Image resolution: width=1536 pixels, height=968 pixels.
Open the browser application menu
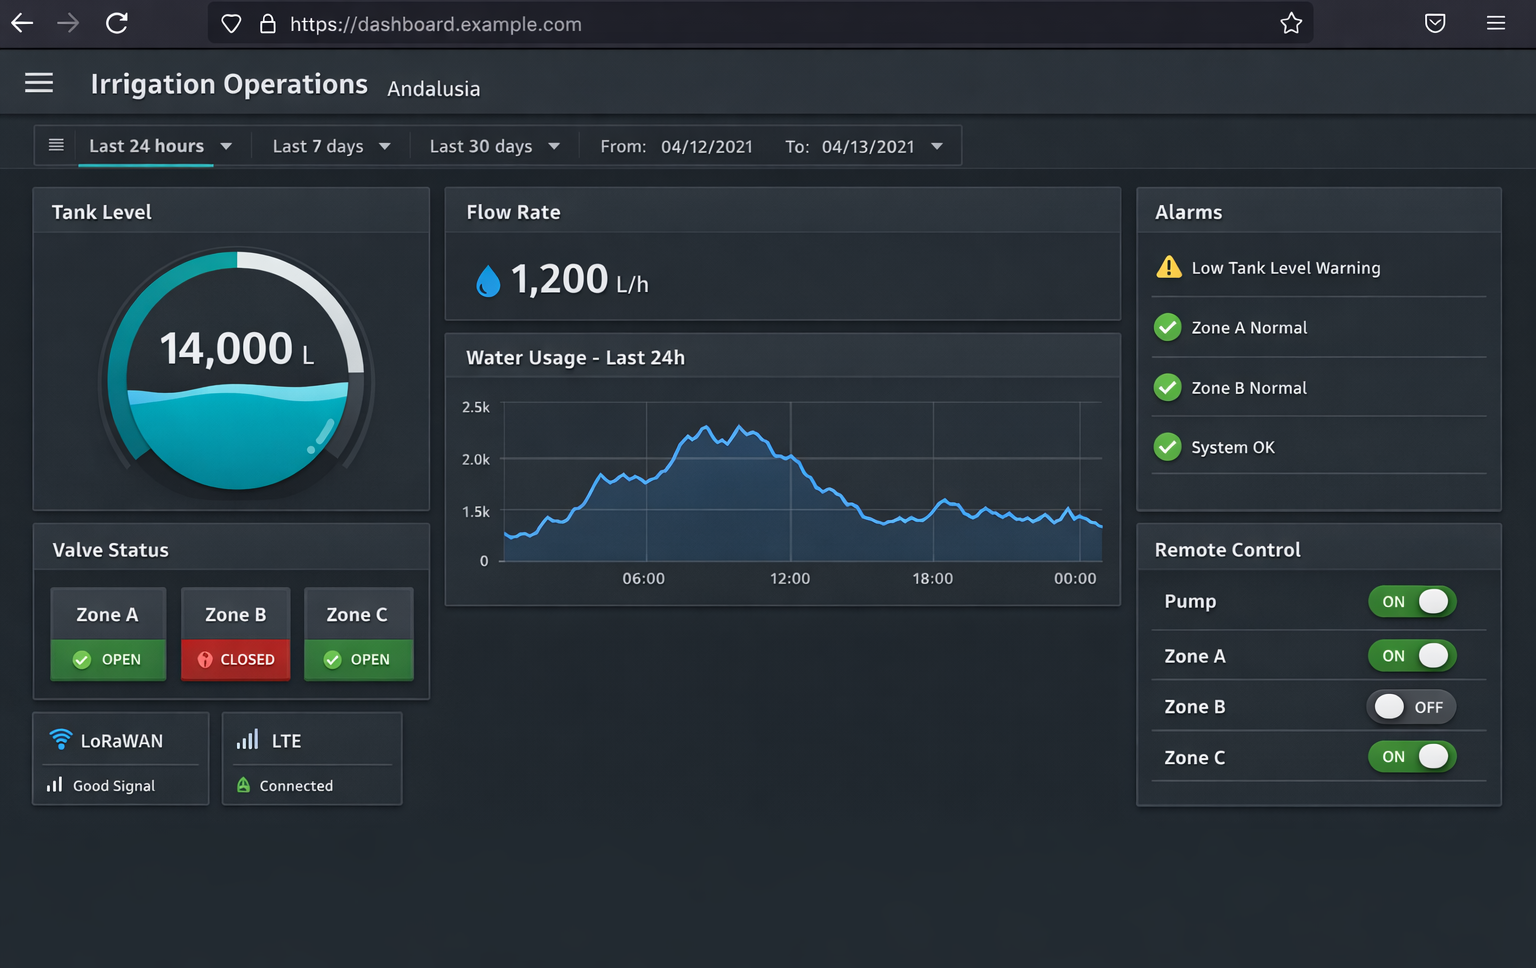[x=1495, y=24]
